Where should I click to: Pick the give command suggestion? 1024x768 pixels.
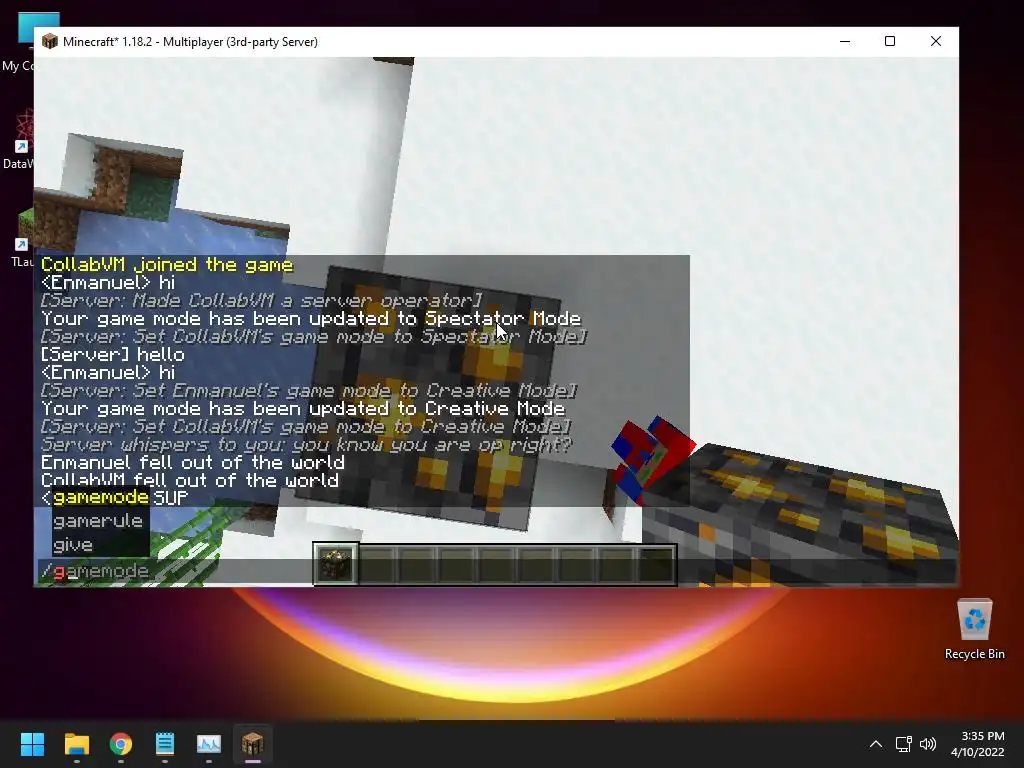[73, 545]
